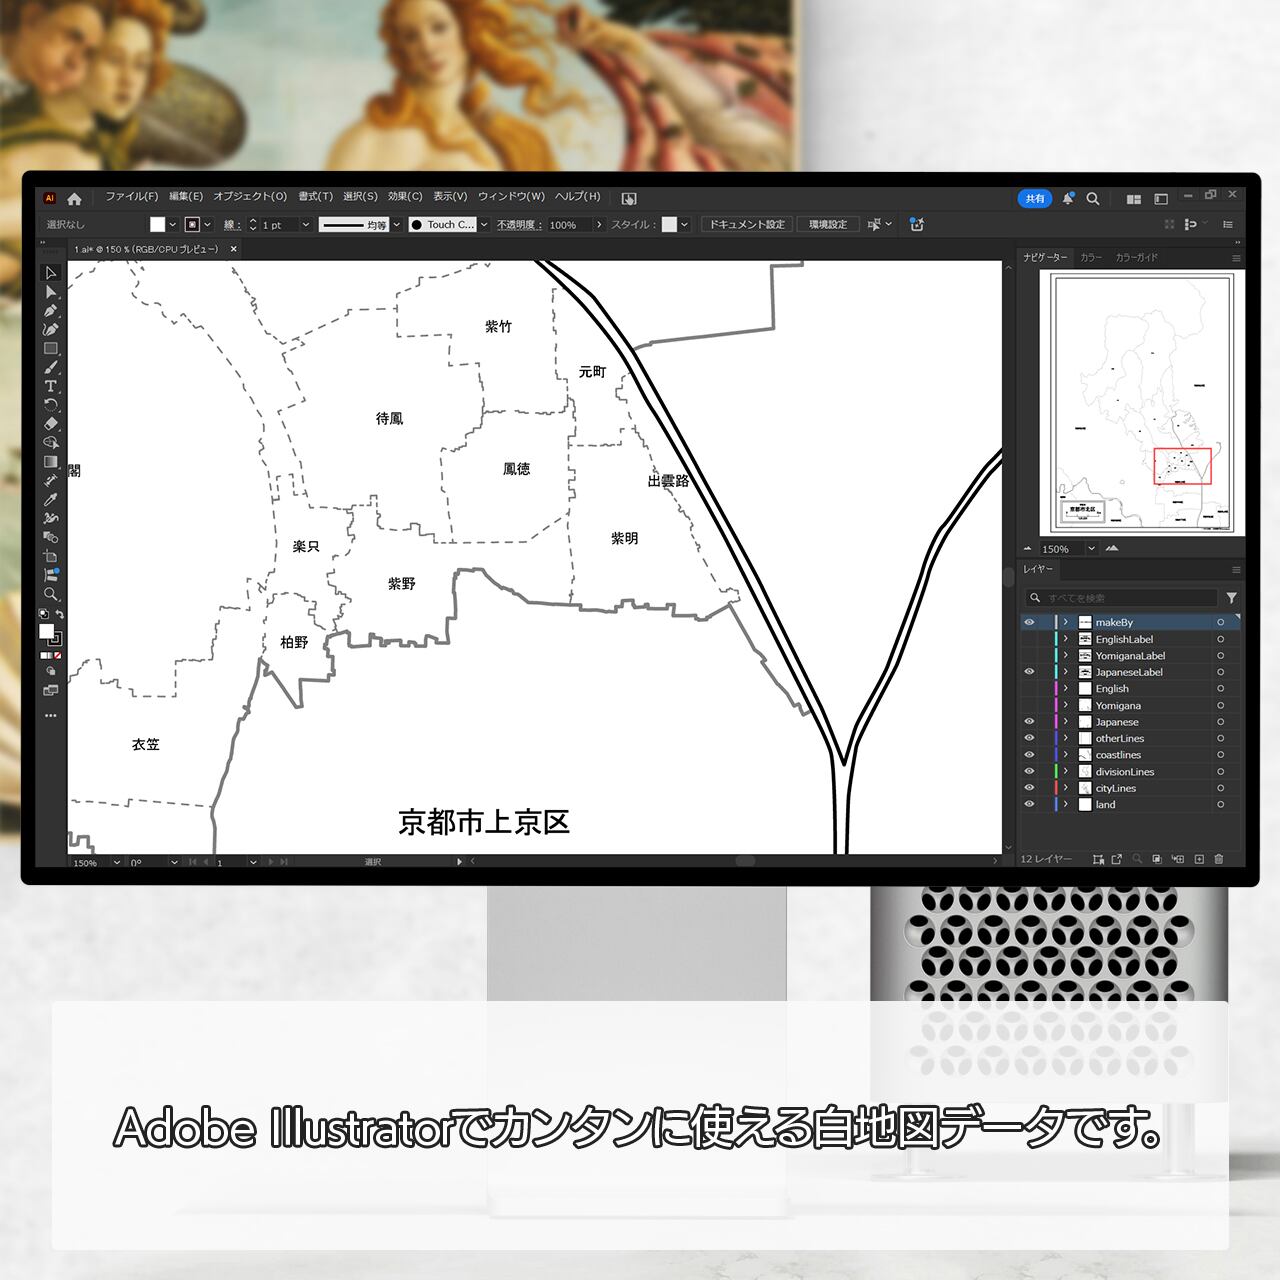The image size is (1280, 1280).
Task: Select the Gradient tool
Action: pos(51,462)
